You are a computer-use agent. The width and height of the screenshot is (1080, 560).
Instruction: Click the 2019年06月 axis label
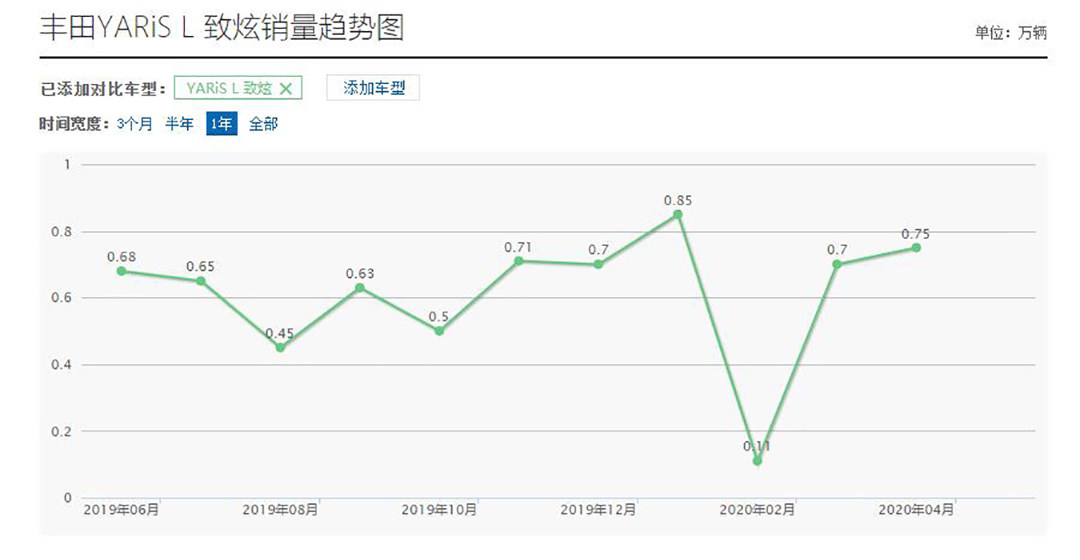121,510
